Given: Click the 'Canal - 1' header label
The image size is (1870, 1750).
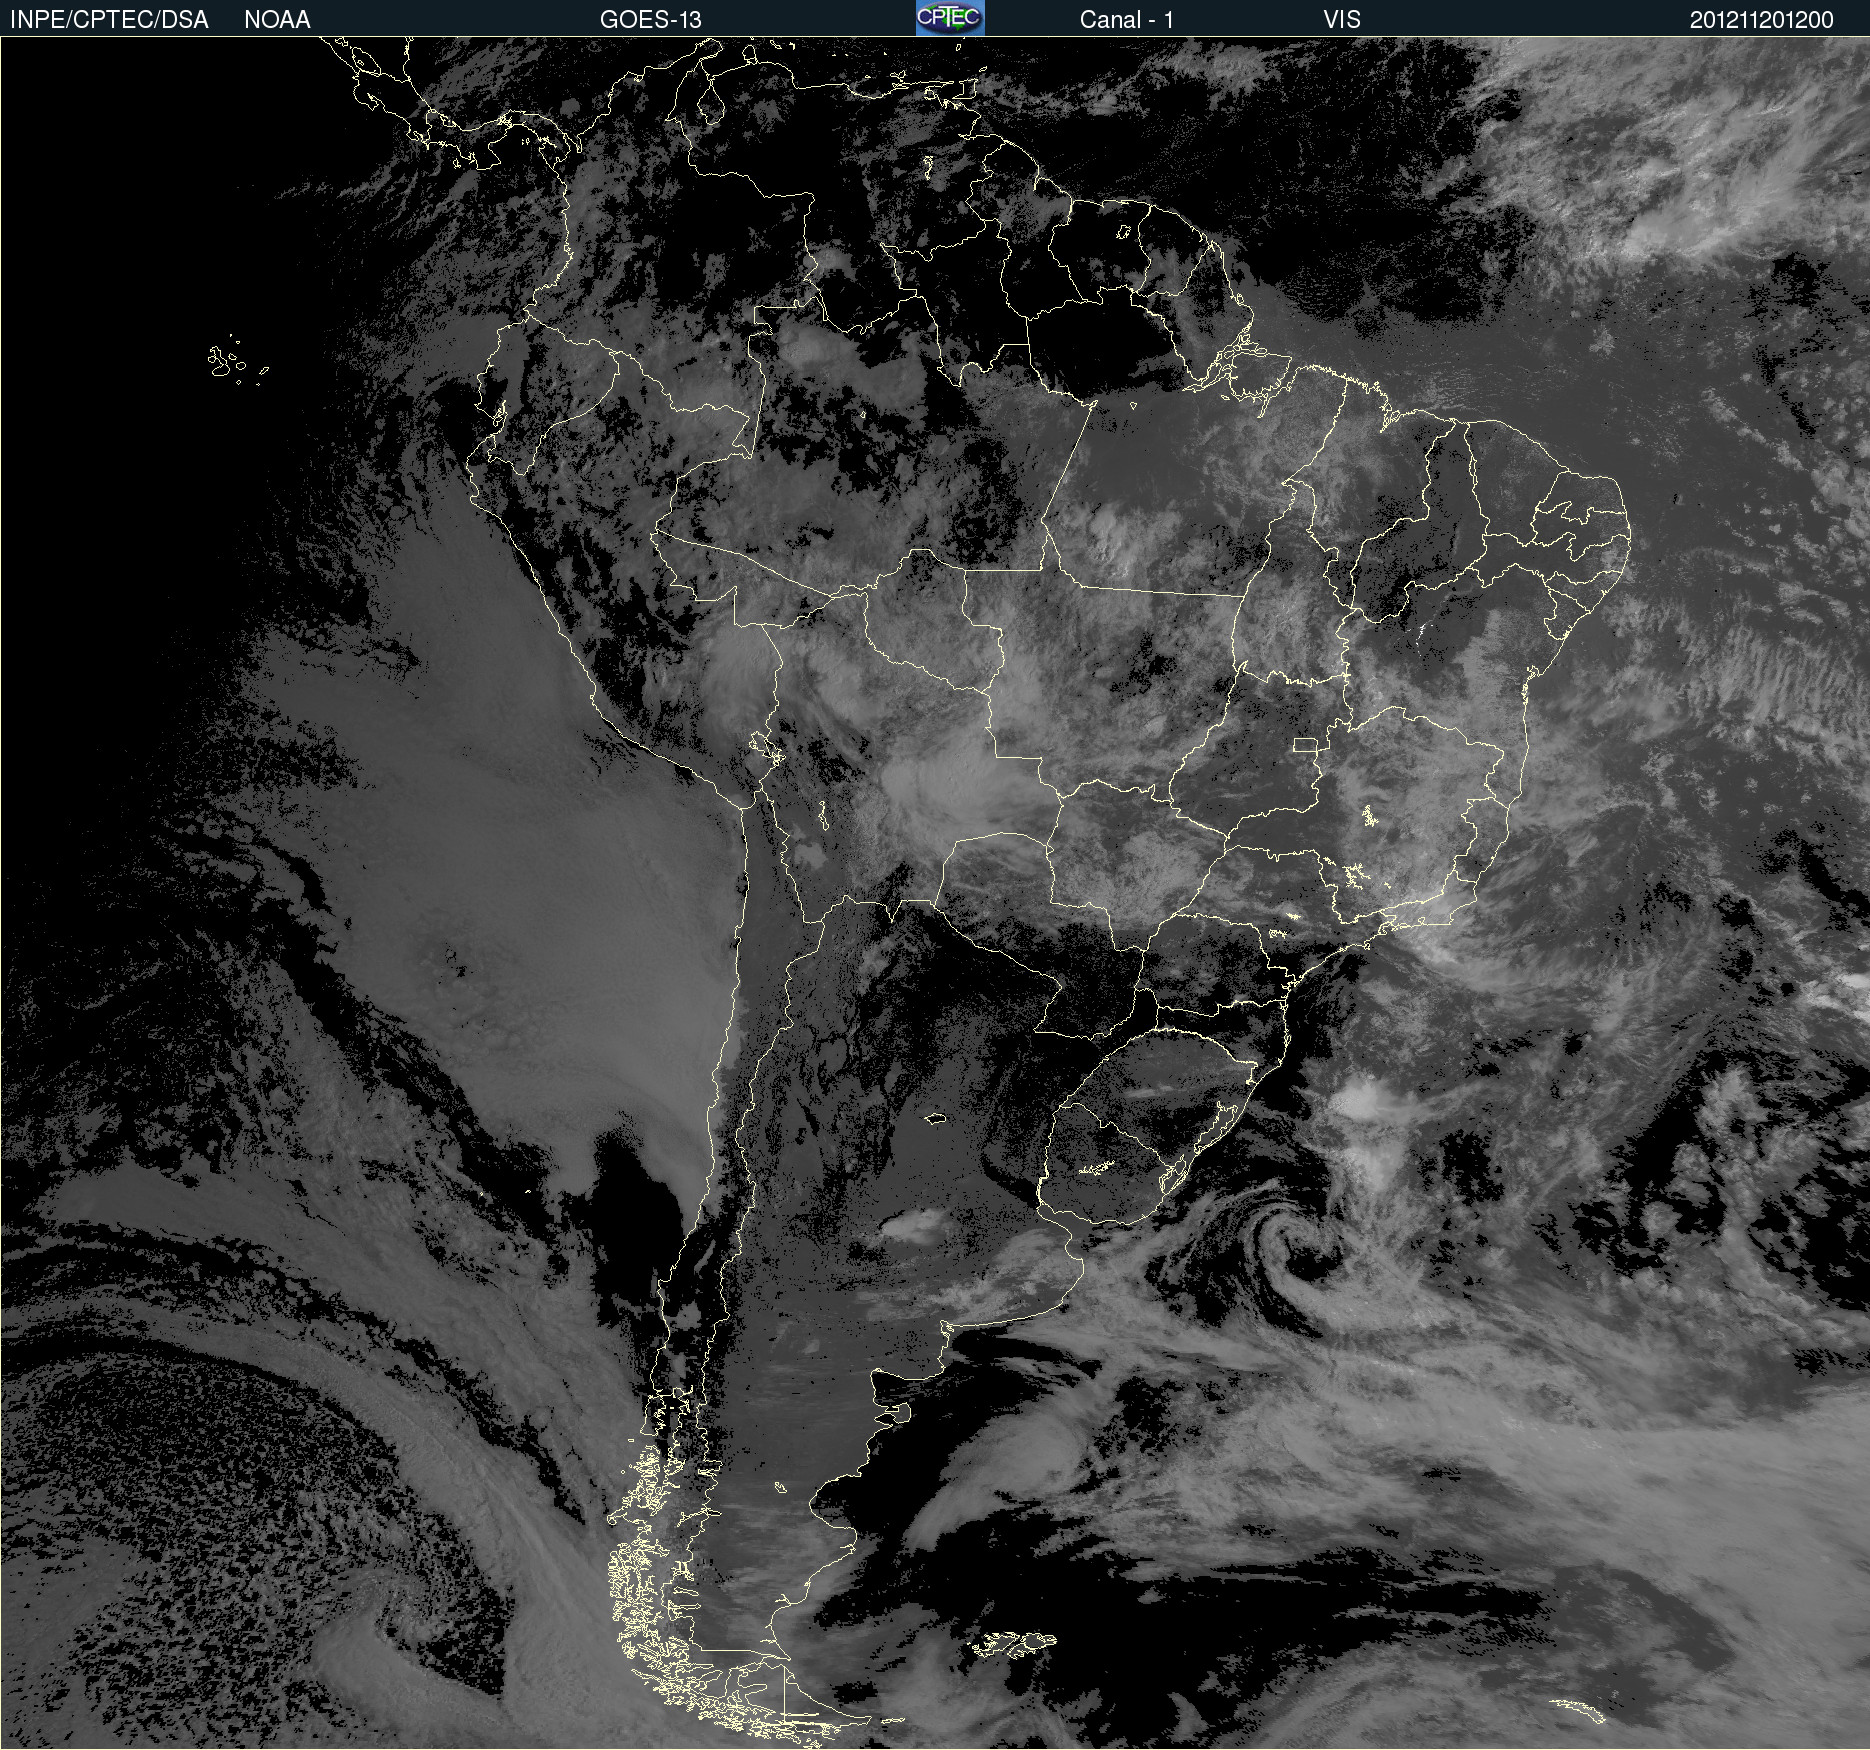Looking at the screenshot, I should tap(1127, 20).
